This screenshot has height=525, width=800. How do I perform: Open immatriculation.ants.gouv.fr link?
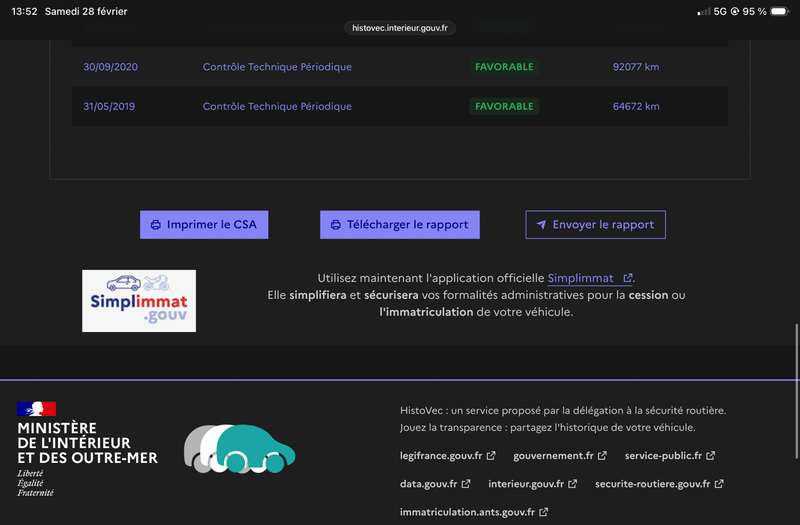click(473, 512)
